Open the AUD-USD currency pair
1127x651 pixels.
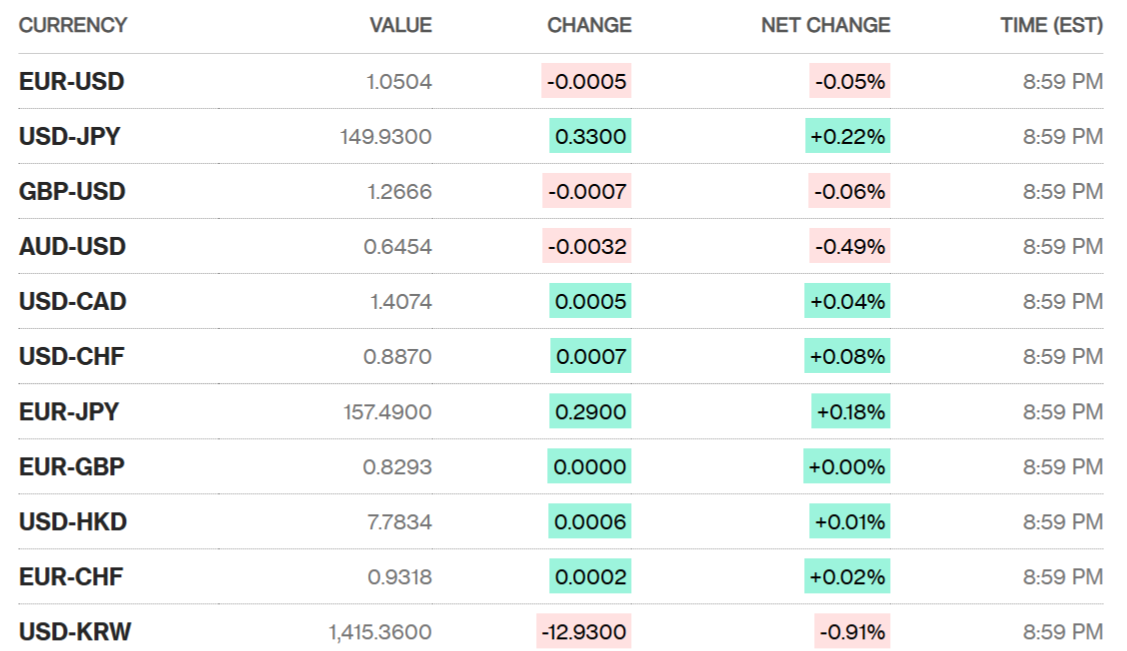[72, 247]
